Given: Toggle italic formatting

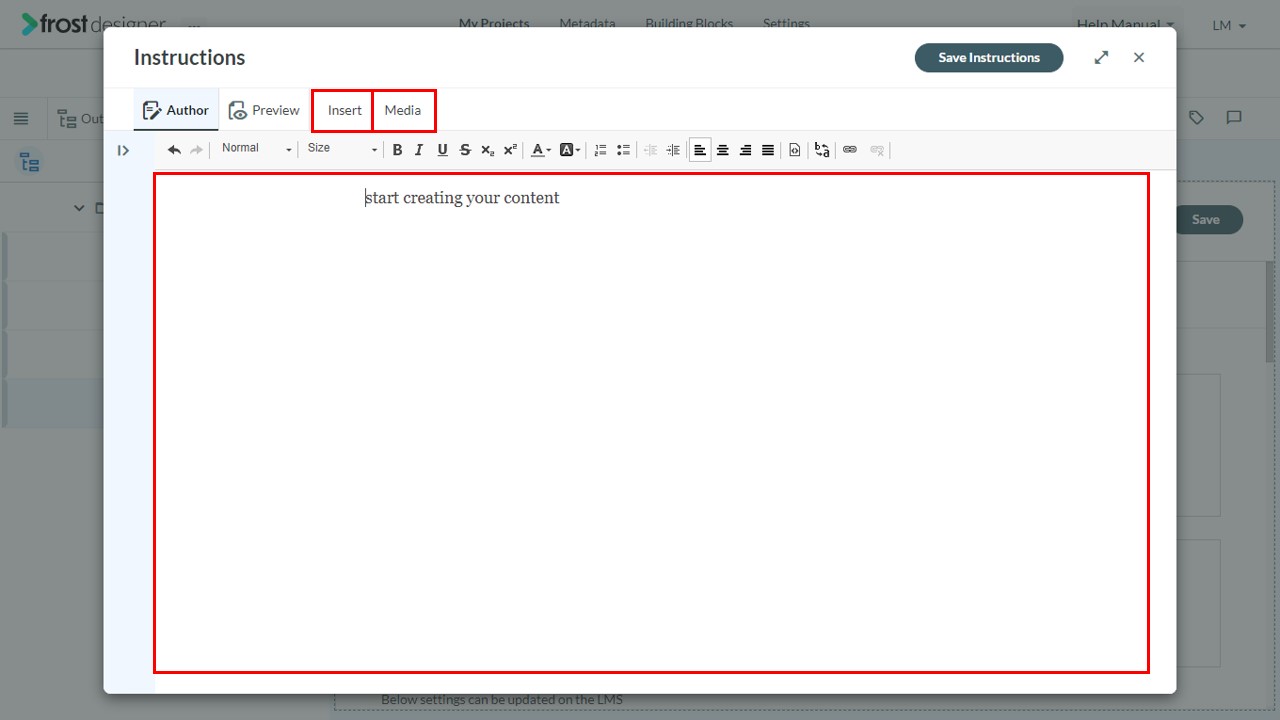Looking at the screenshot, I should 419,150.
